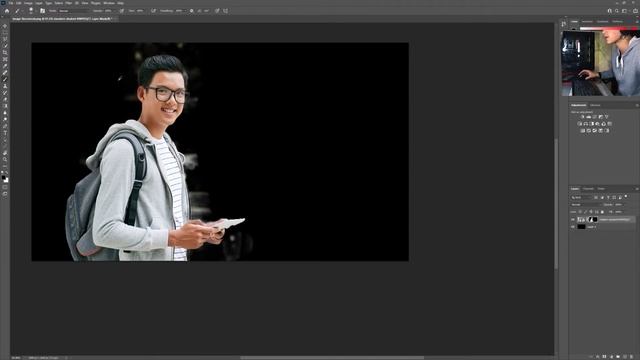Select the Hand tool
Image resolution: width=640 pixels, height=360 pixels.
(x=5, y=153)
